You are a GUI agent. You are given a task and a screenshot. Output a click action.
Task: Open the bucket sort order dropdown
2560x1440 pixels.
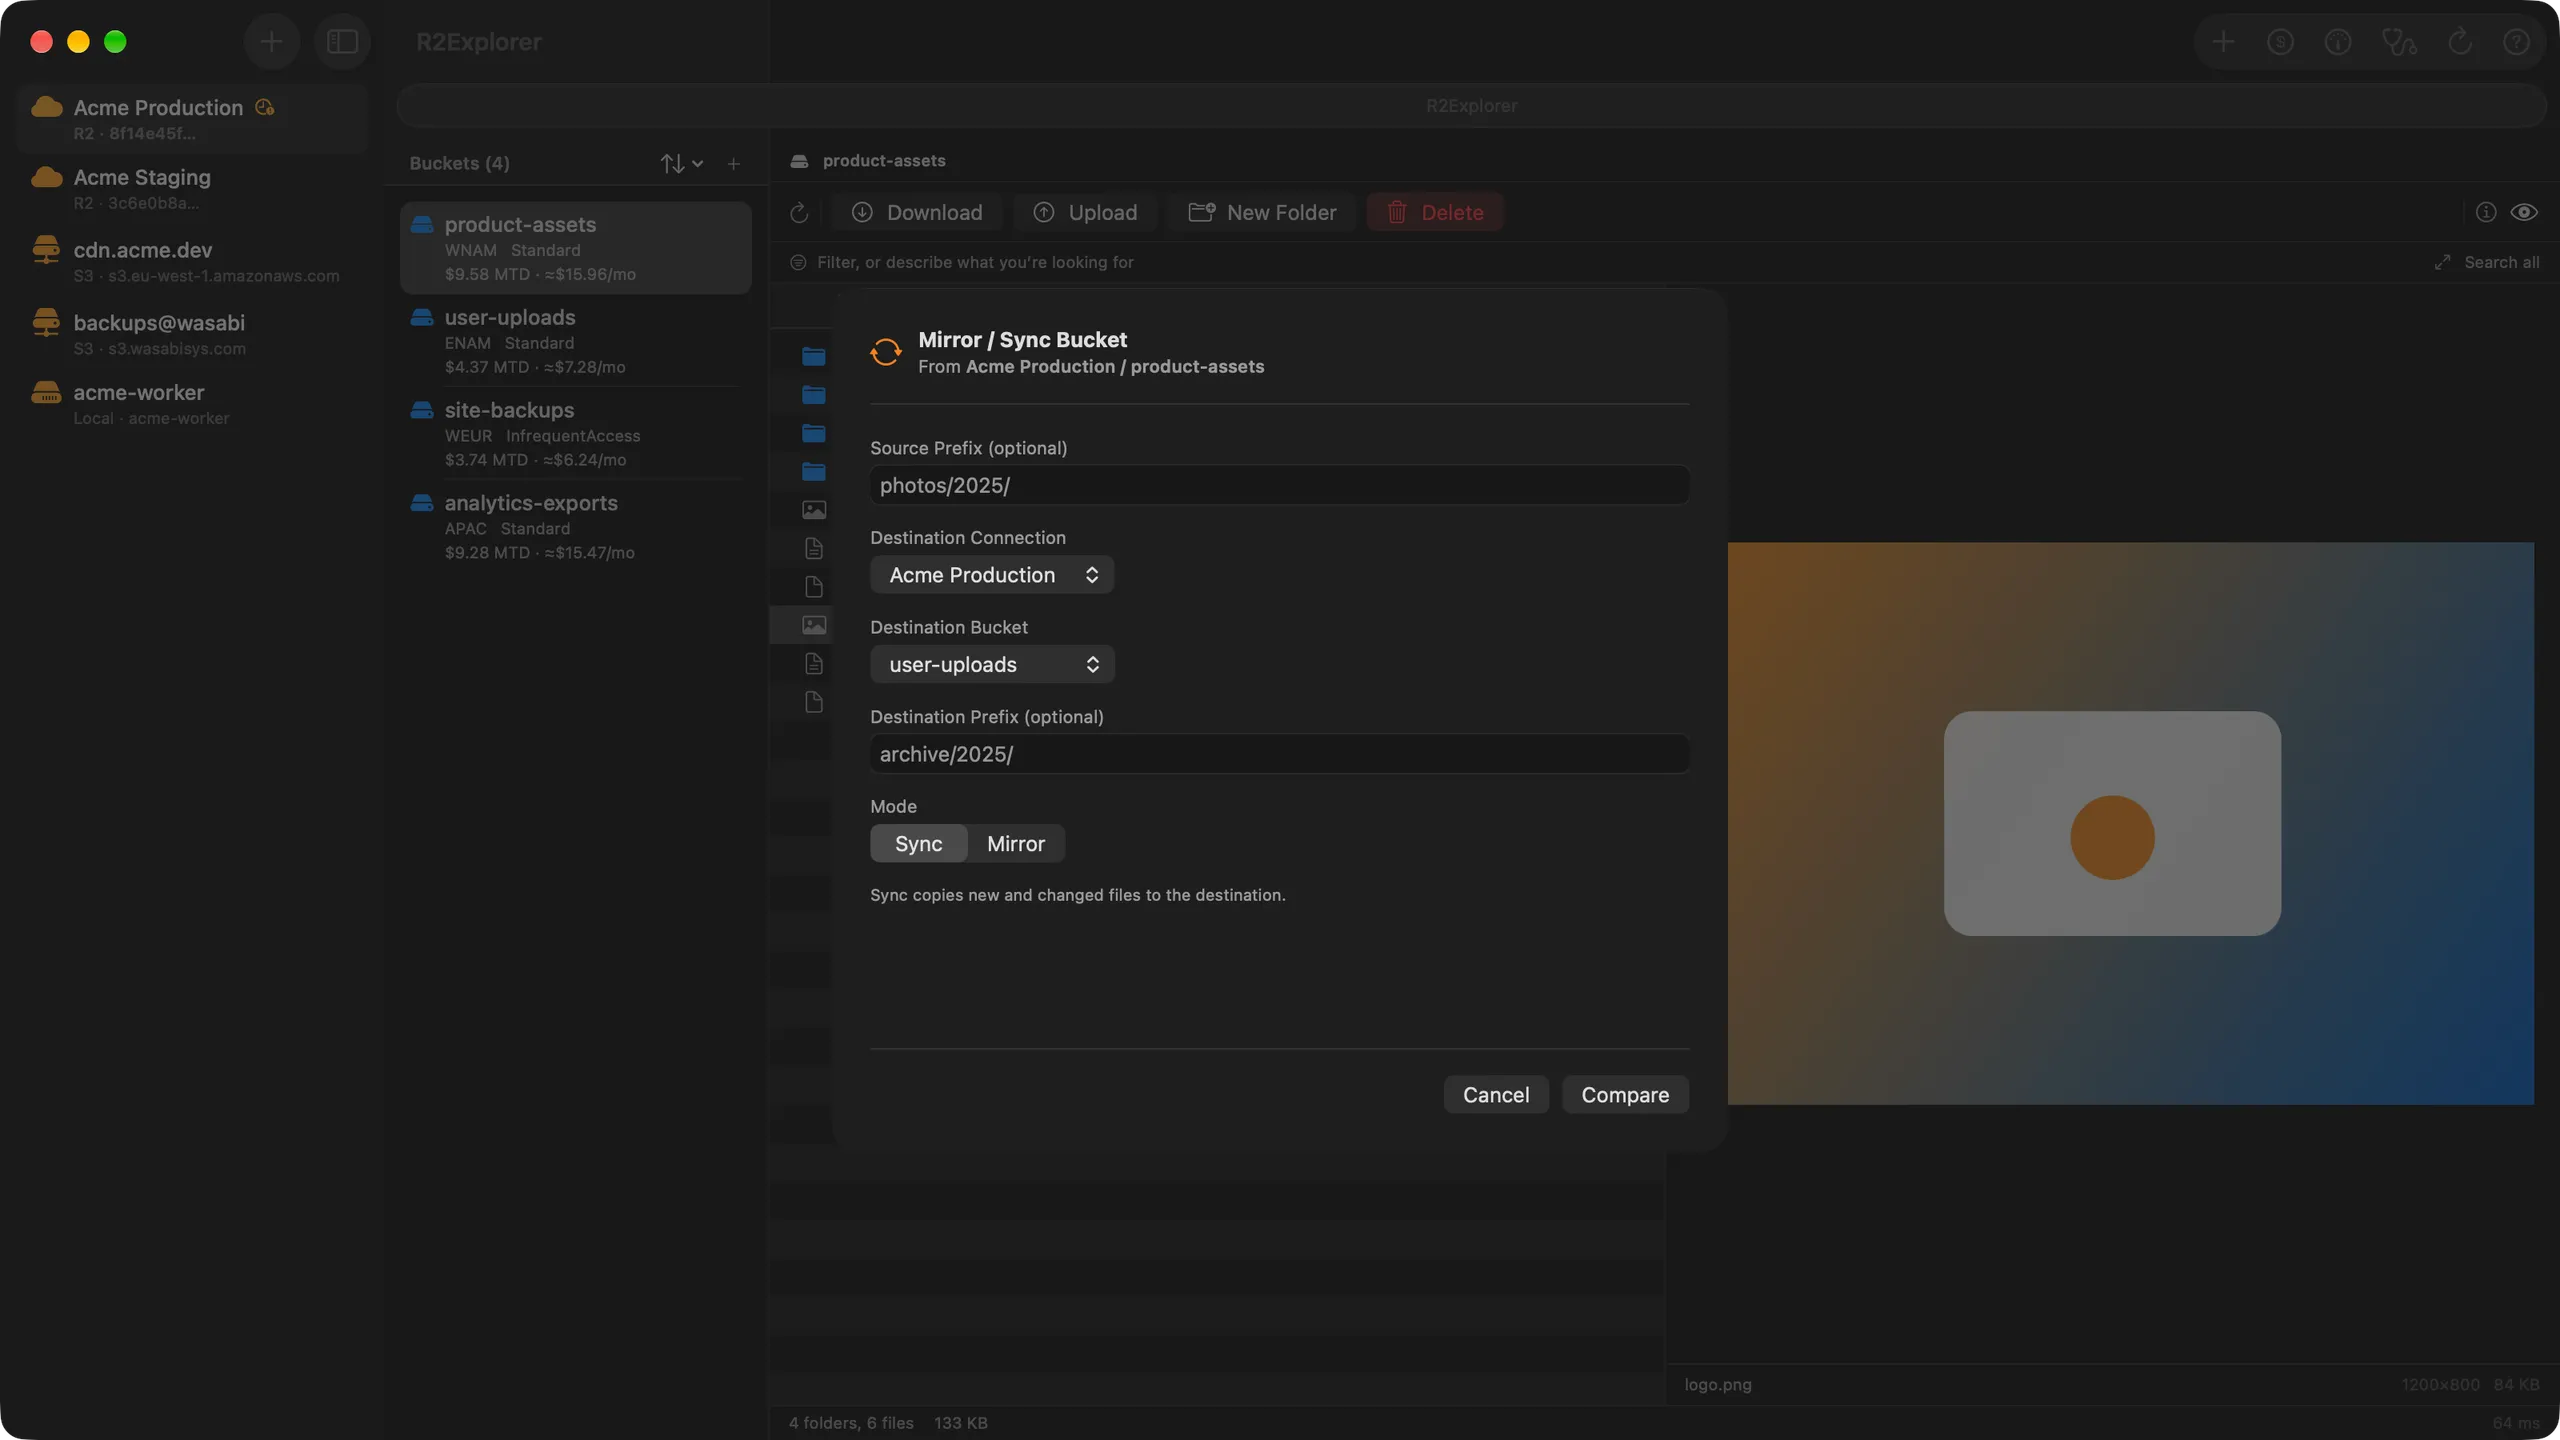tap(682, 164)
